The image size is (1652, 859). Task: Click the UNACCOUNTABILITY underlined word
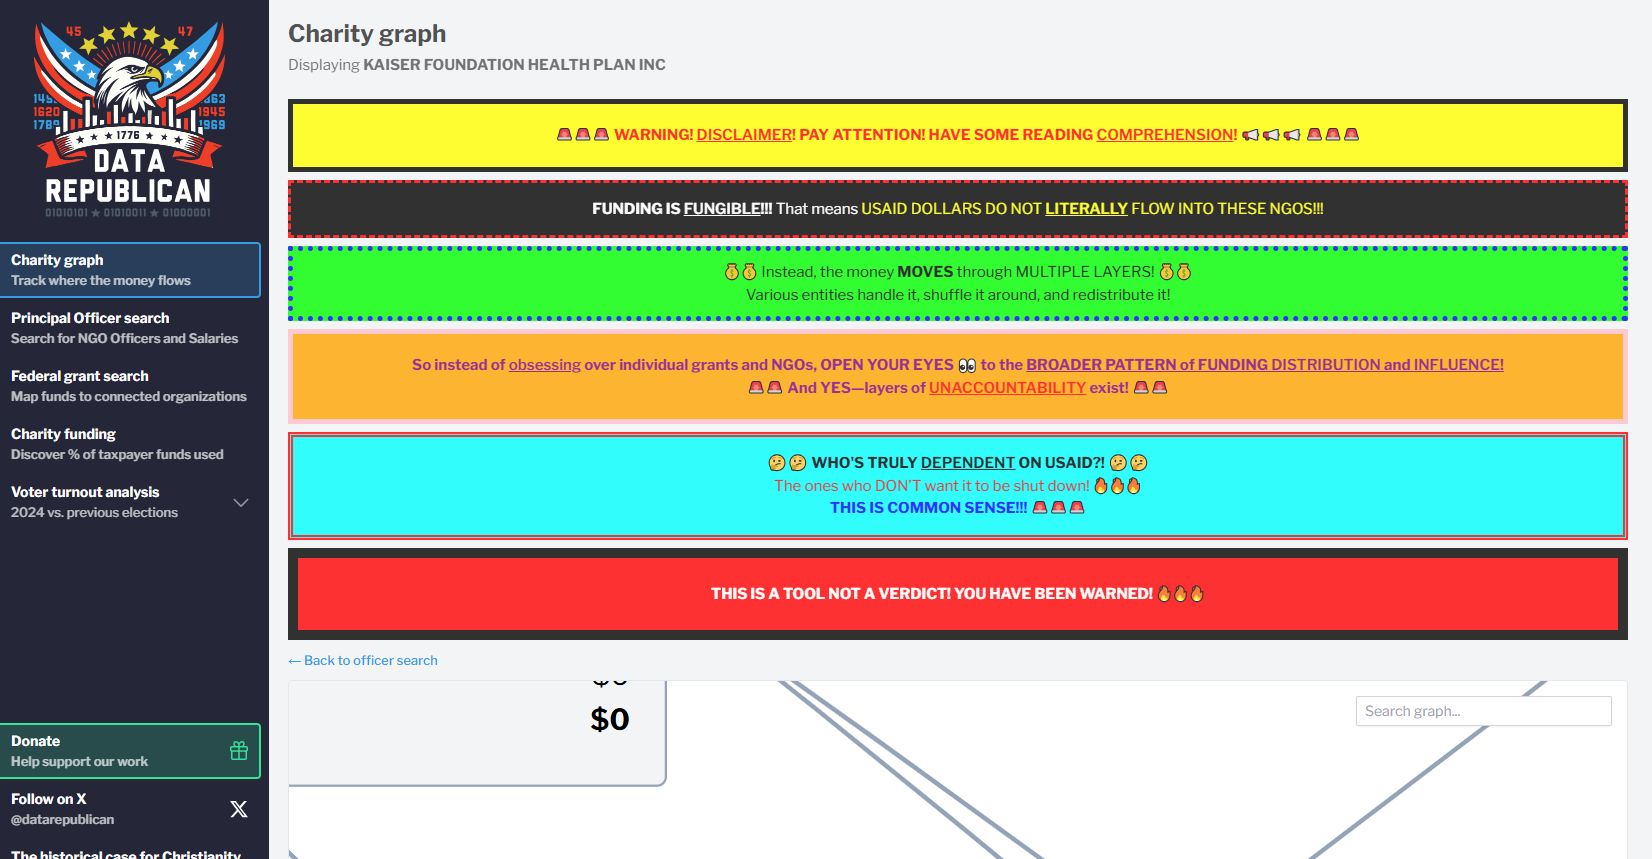[1007, 388]
